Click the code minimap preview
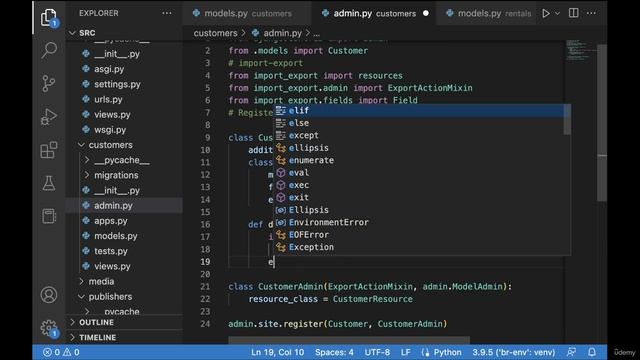640x360 pixels. (580, 50)
